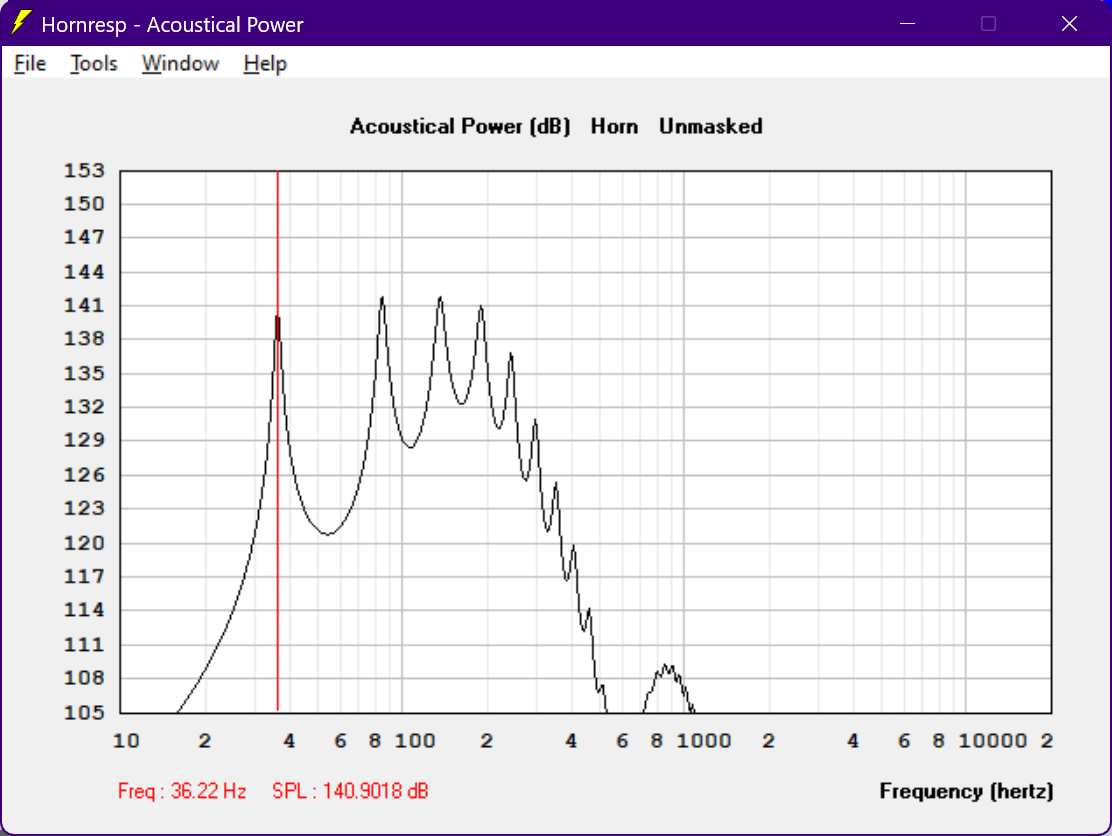
Task: Click the 153 dB y-axis label
Action: point(84,171)
